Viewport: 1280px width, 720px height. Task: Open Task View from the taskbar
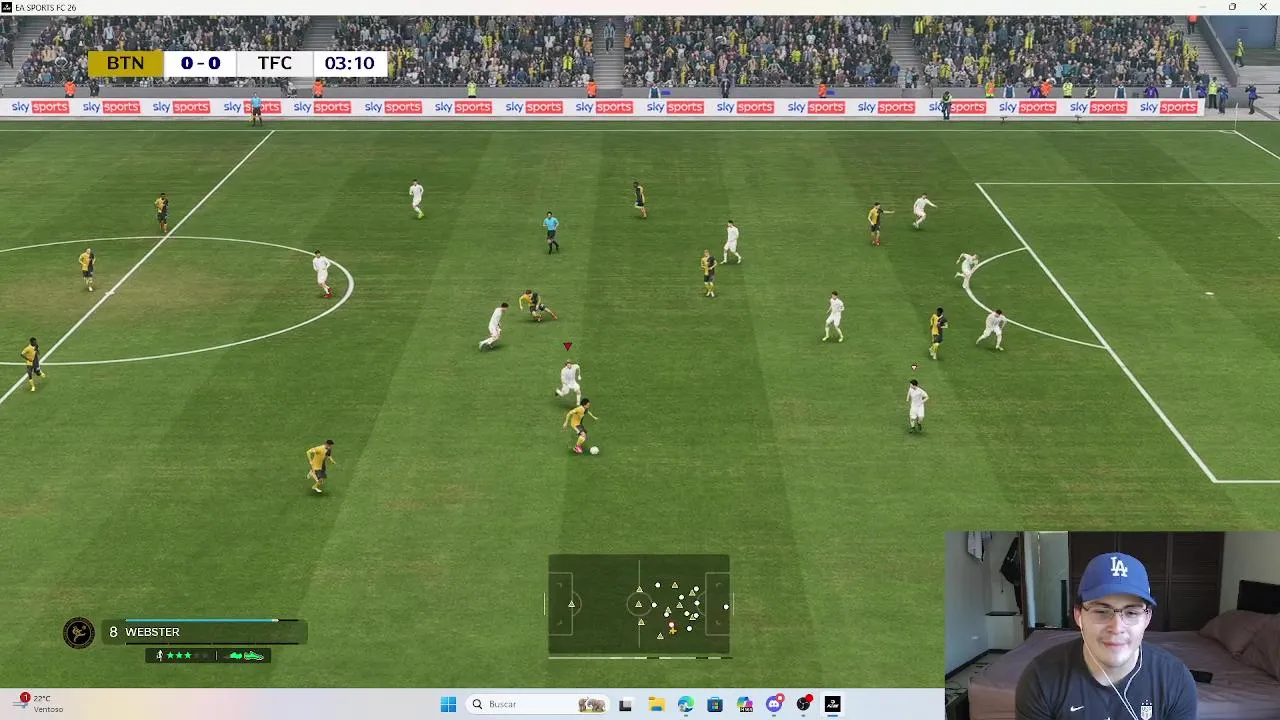point(625,704)
